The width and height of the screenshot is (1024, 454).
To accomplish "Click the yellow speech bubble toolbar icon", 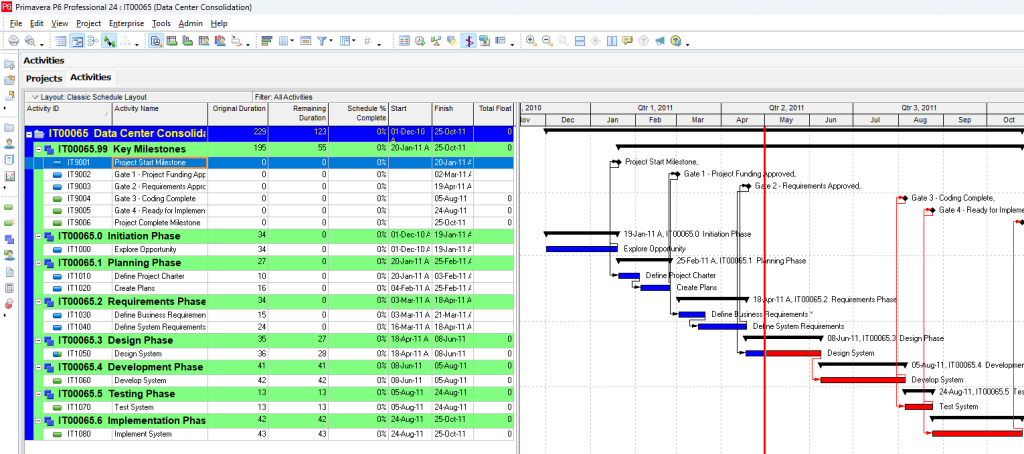I will [627, 41].
